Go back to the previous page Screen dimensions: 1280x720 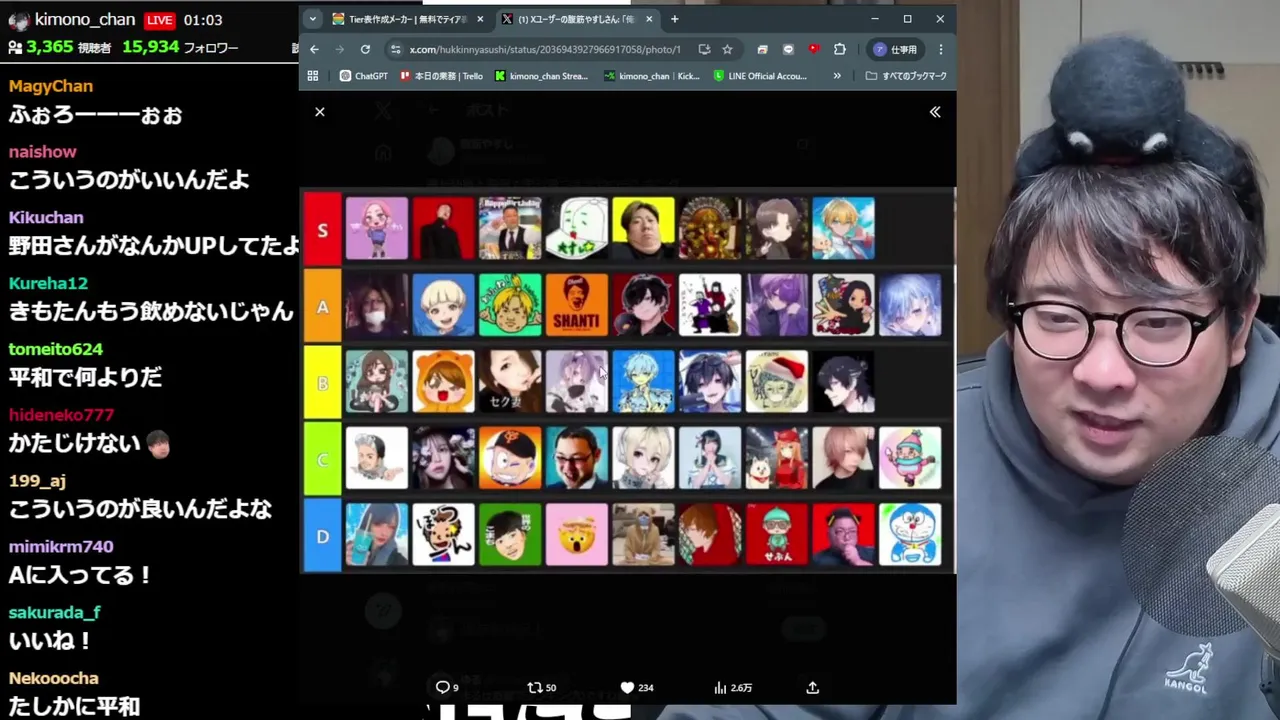click(315, 49)
